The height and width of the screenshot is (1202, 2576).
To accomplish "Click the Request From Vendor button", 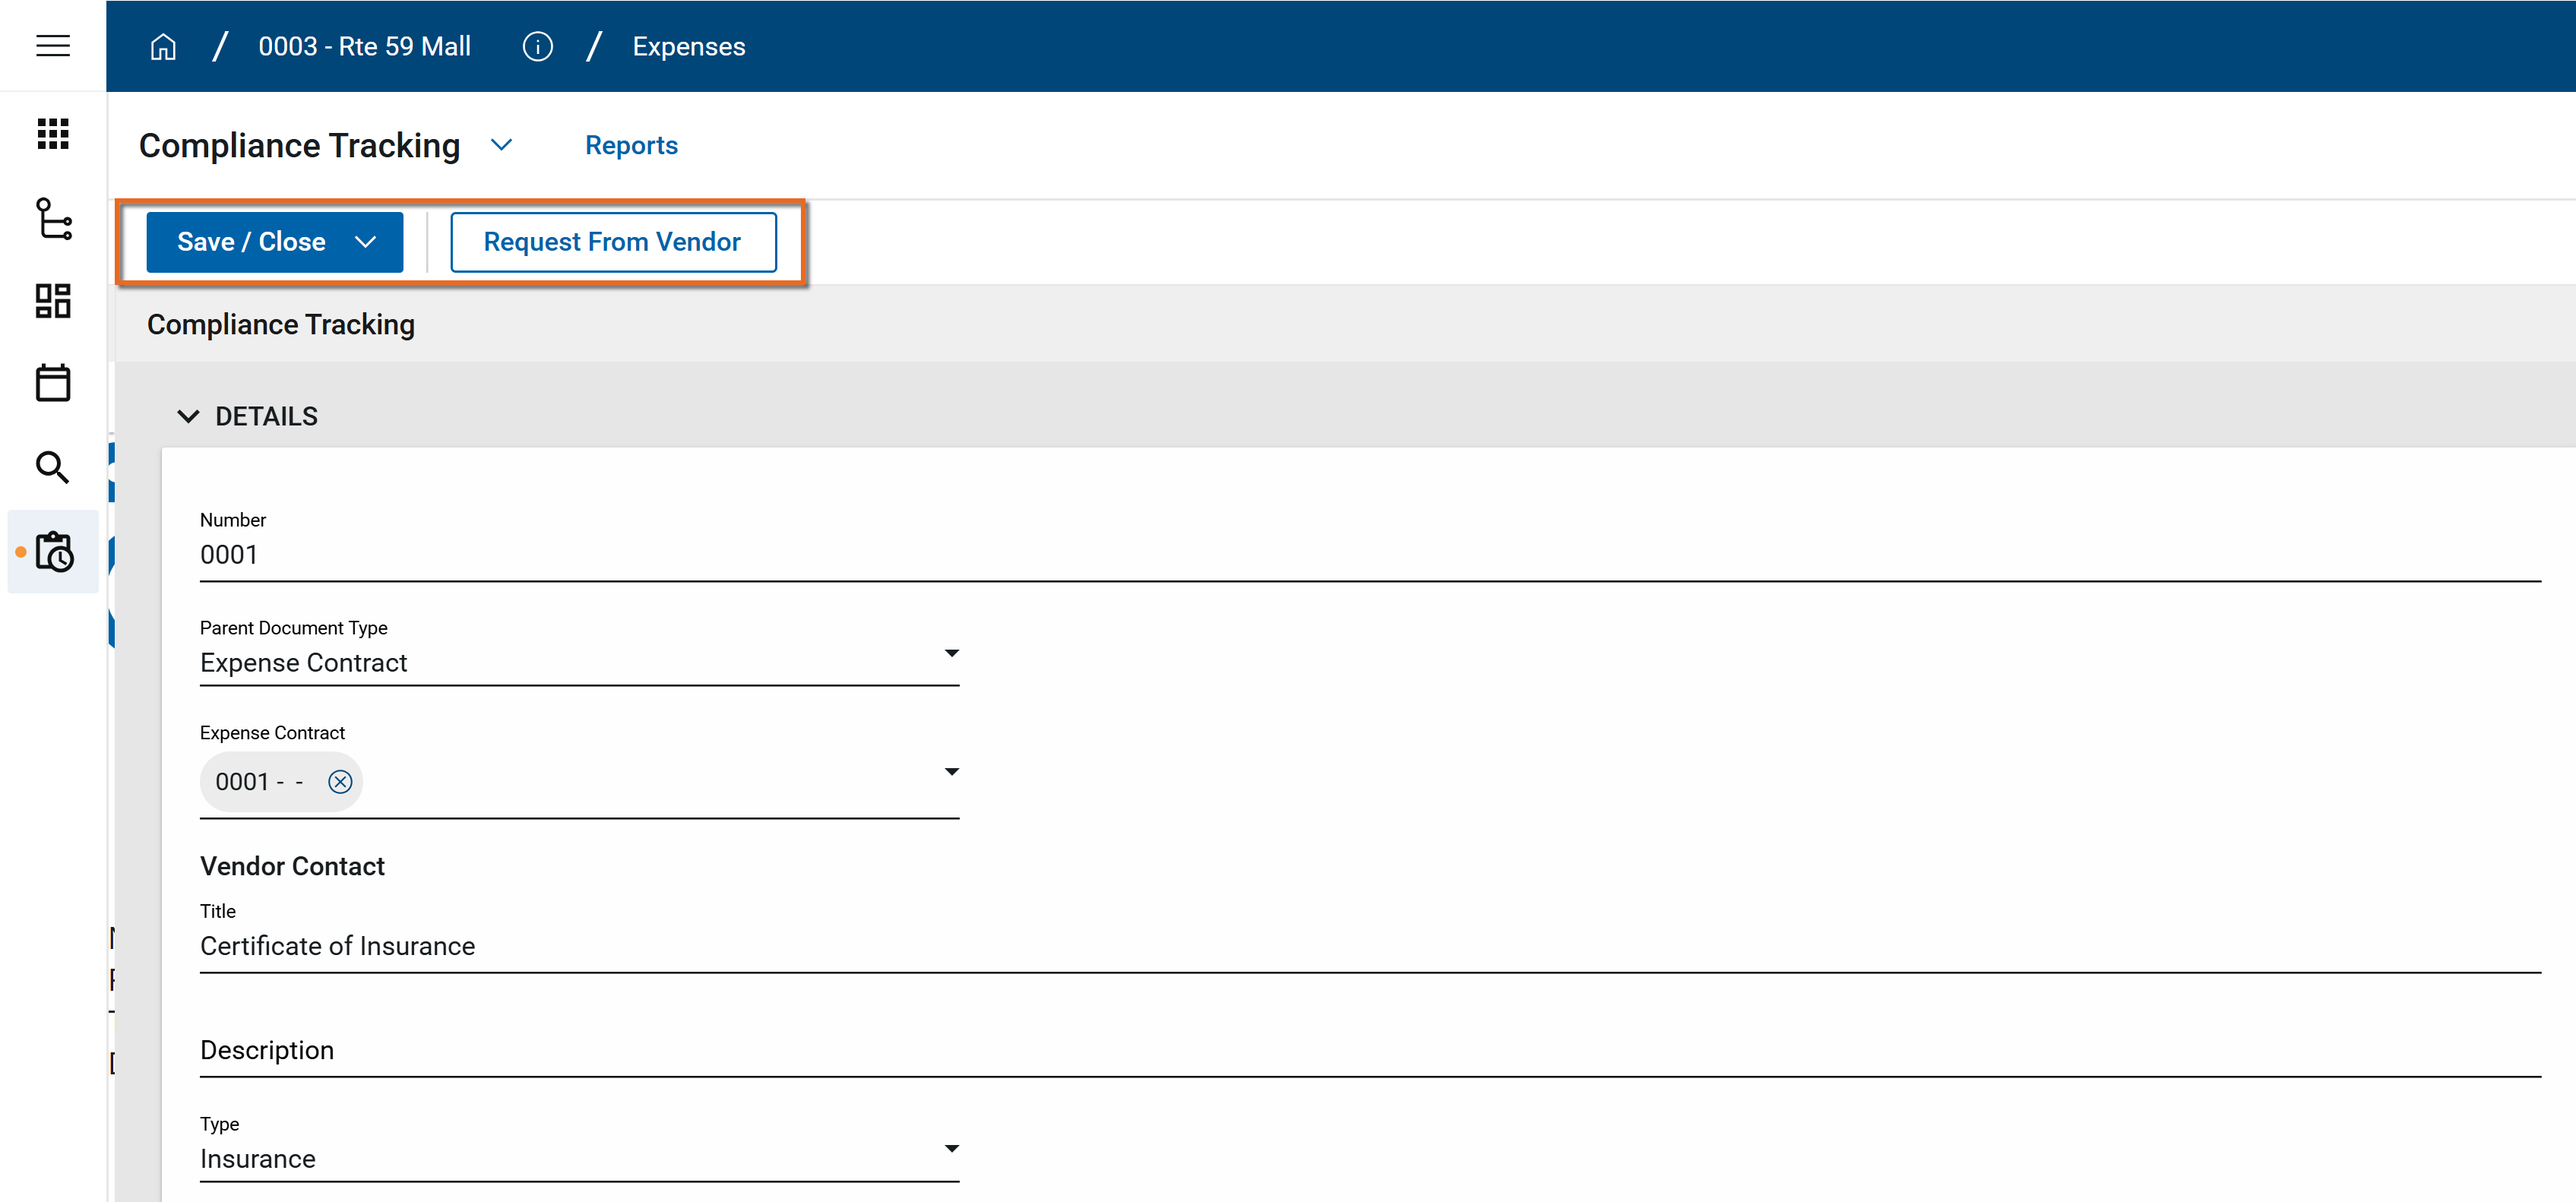I will coord(612,242).
